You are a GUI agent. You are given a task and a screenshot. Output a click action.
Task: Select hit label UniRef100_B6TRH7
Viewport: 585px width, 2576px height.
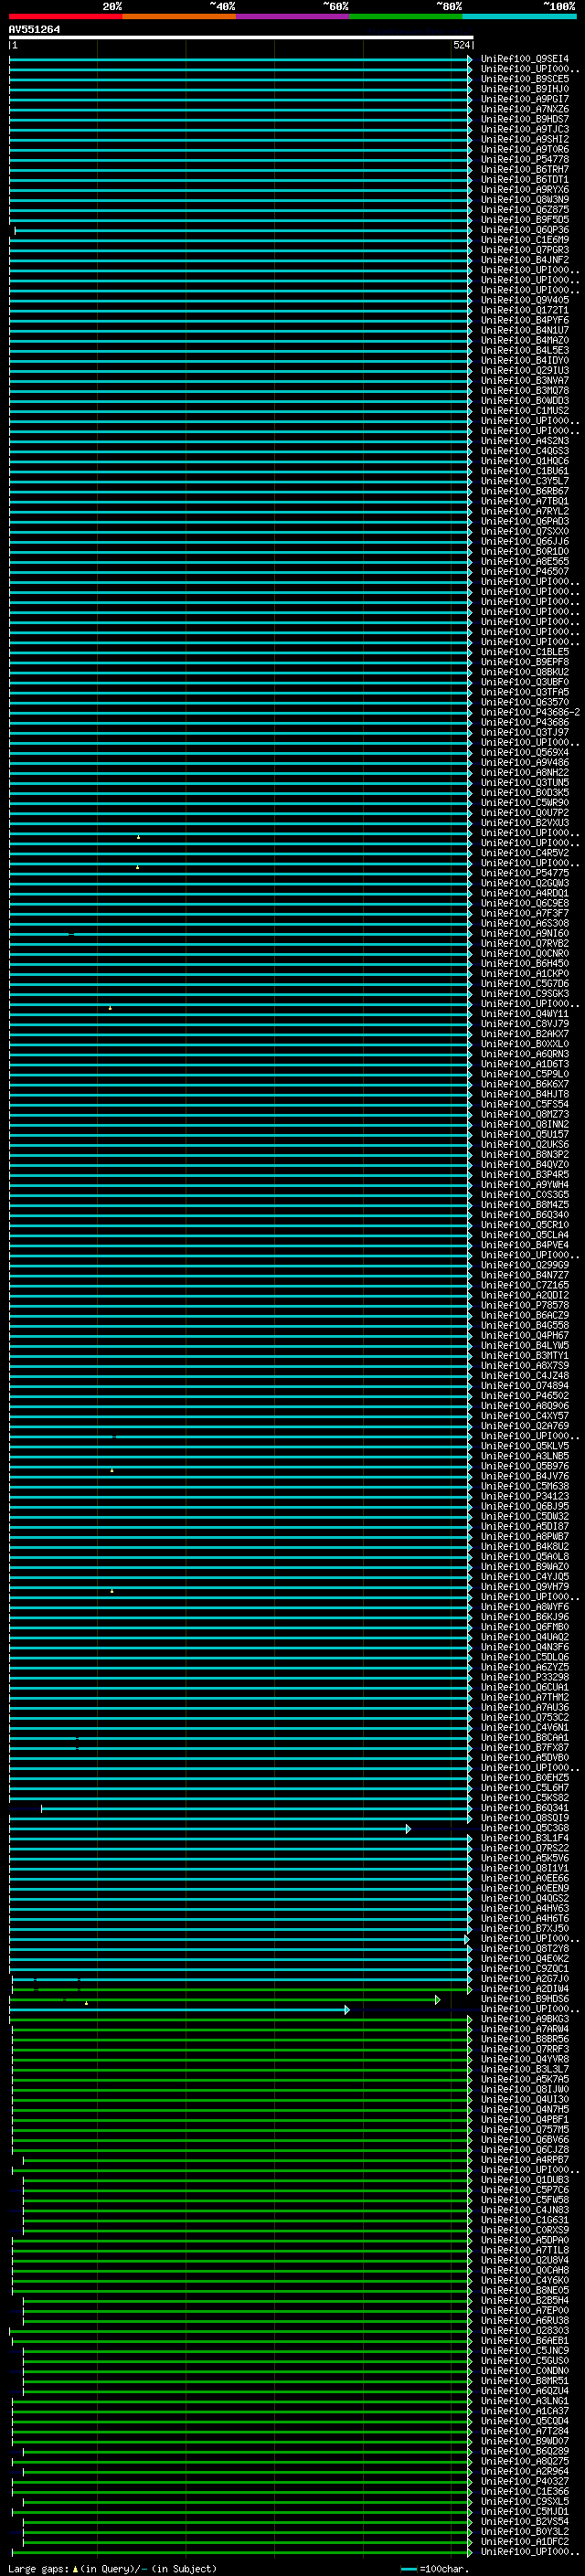click(x=525, y=169)
